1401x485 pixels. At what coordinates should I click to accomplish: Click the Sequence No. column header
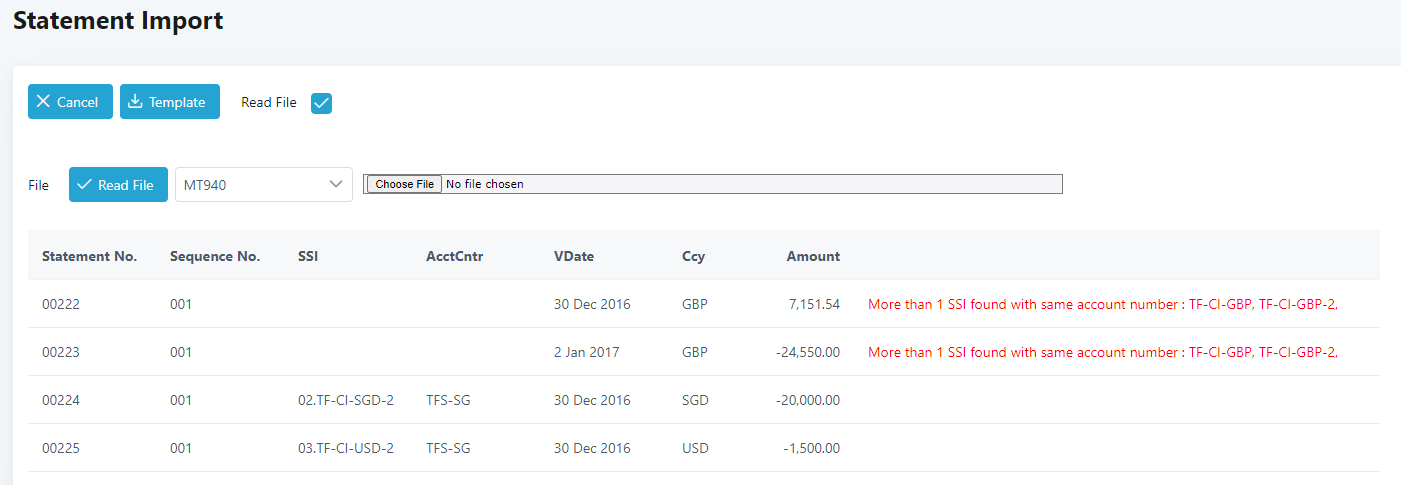click(215, 256)
